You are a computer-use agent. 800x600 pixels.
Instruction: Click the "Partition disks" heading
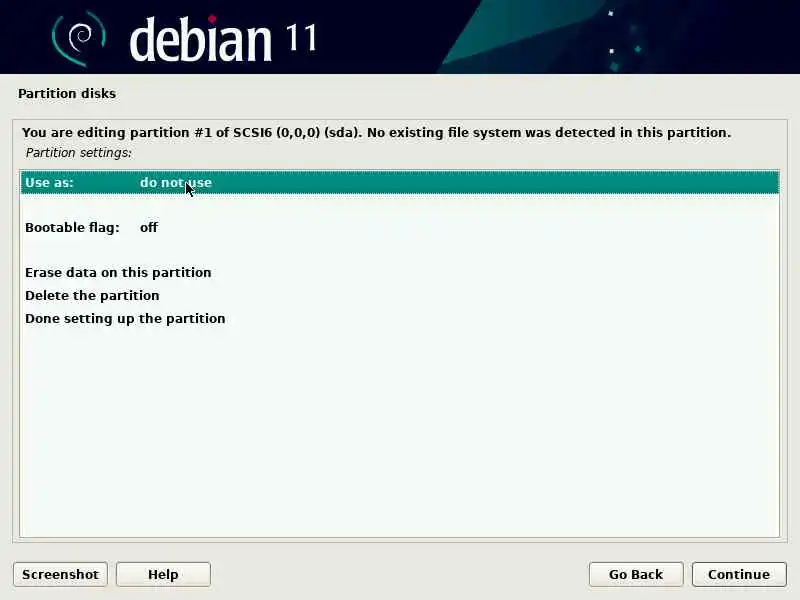pos(67,93)
